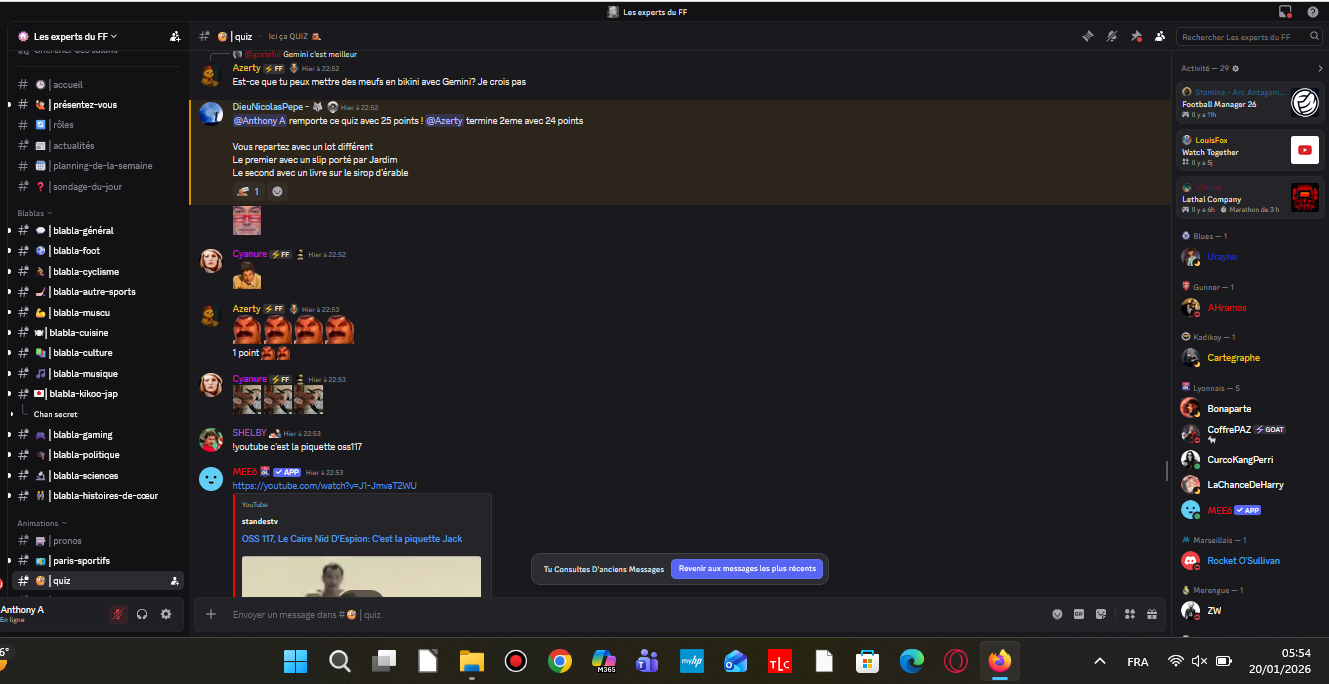Screen dimensions: 1329x684
Task: Click the gift icon in message bar
Action: coord(1152,614)
